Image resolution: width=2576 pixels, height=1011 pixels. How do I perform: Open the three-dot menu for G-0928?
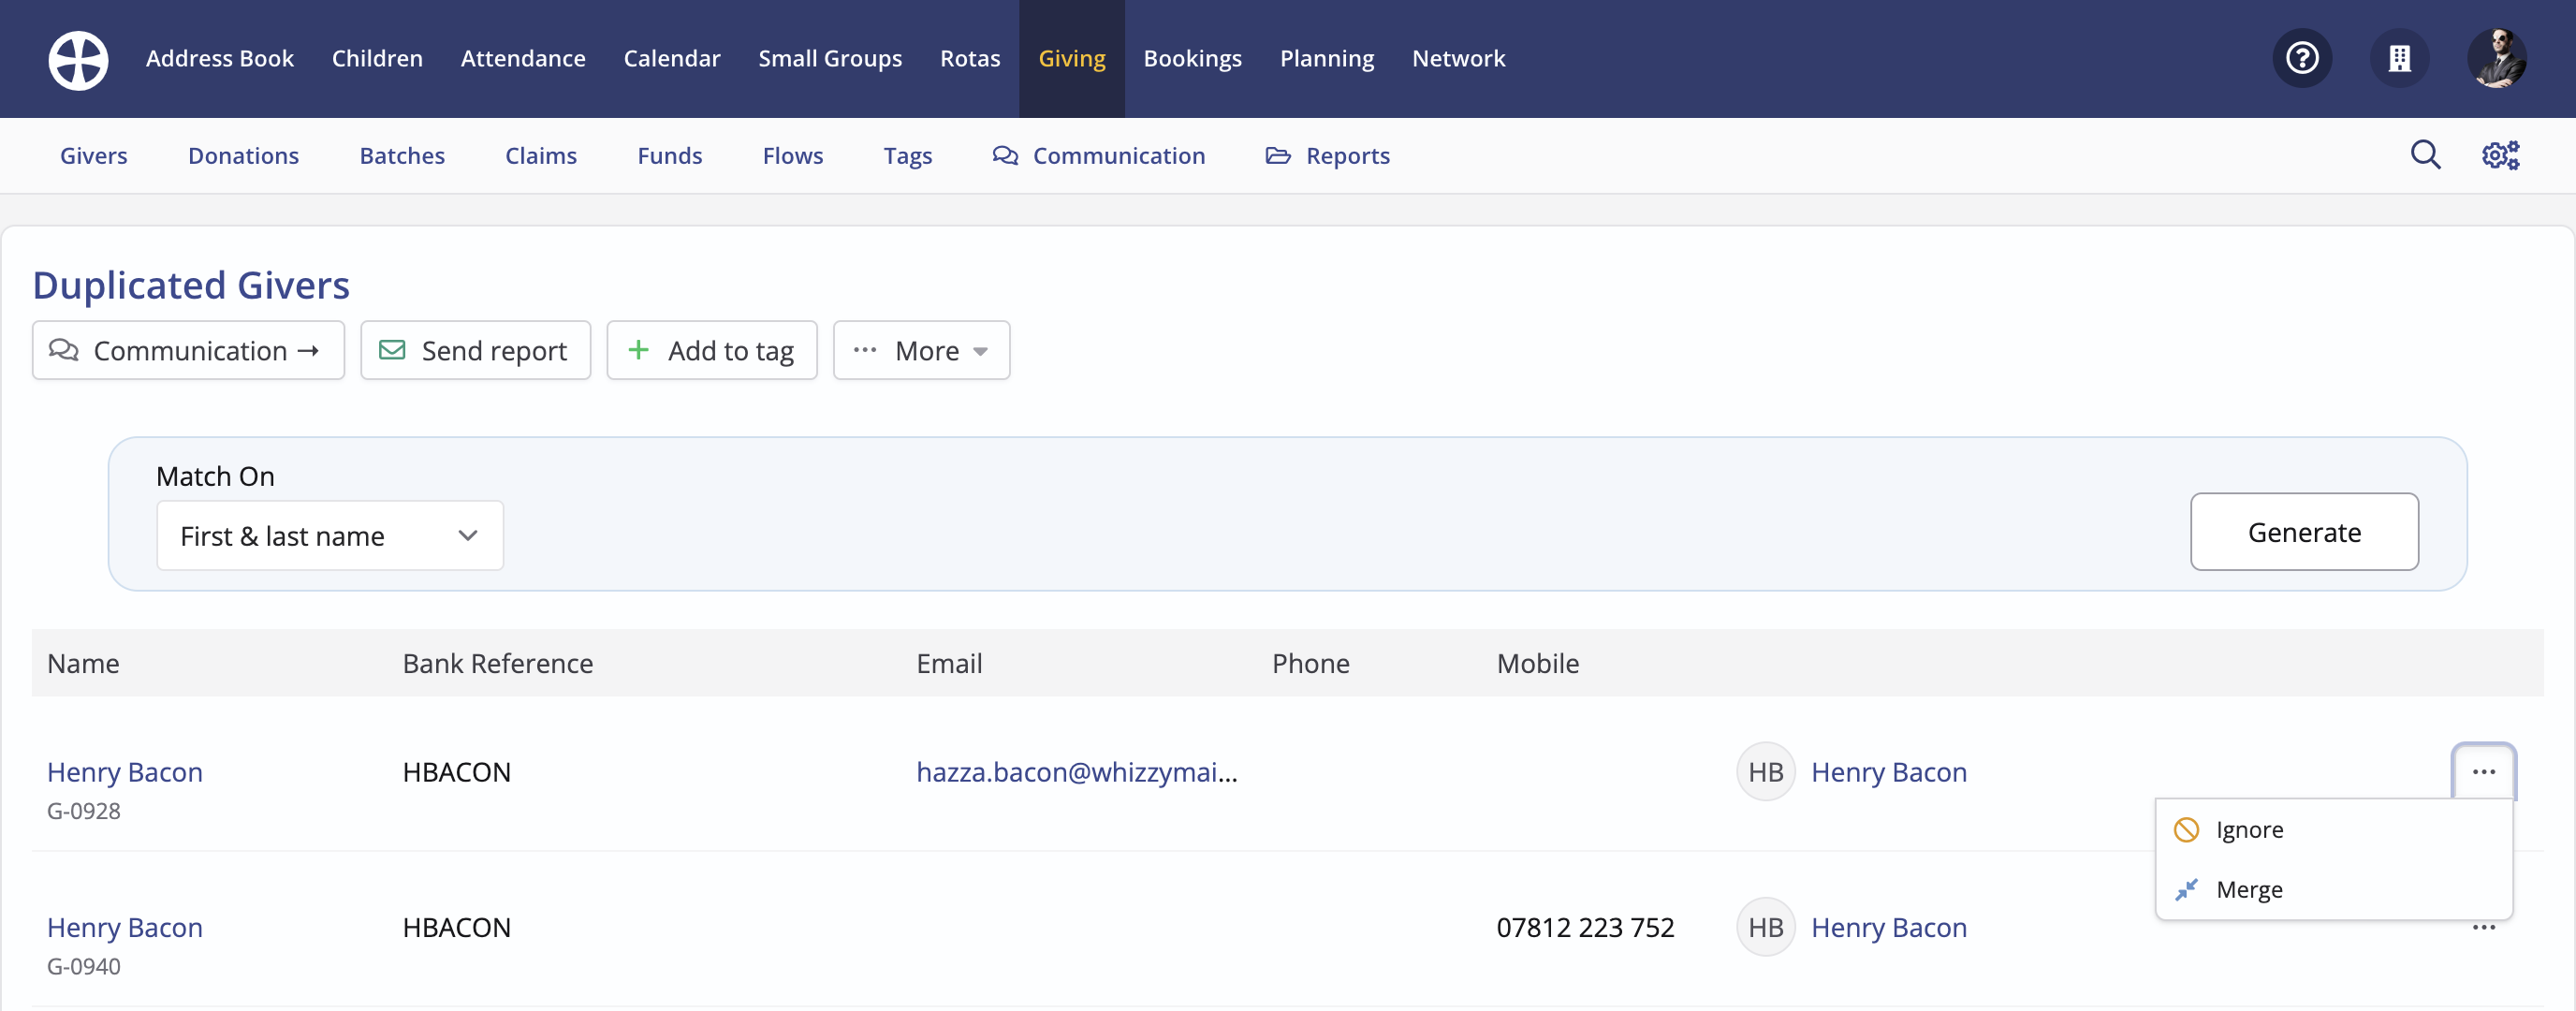(x=2483, y=771)
